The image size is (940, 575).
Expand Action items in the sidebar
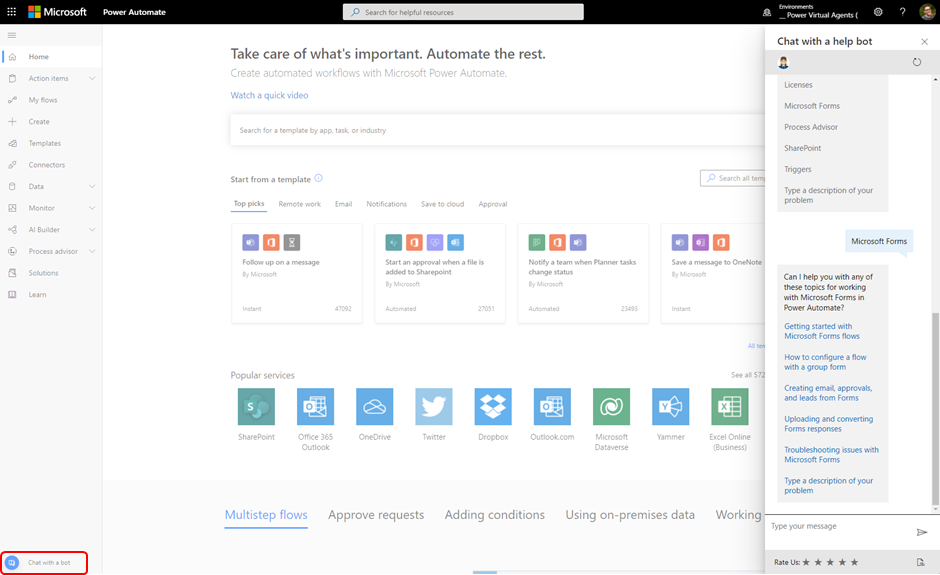(92, 79)
